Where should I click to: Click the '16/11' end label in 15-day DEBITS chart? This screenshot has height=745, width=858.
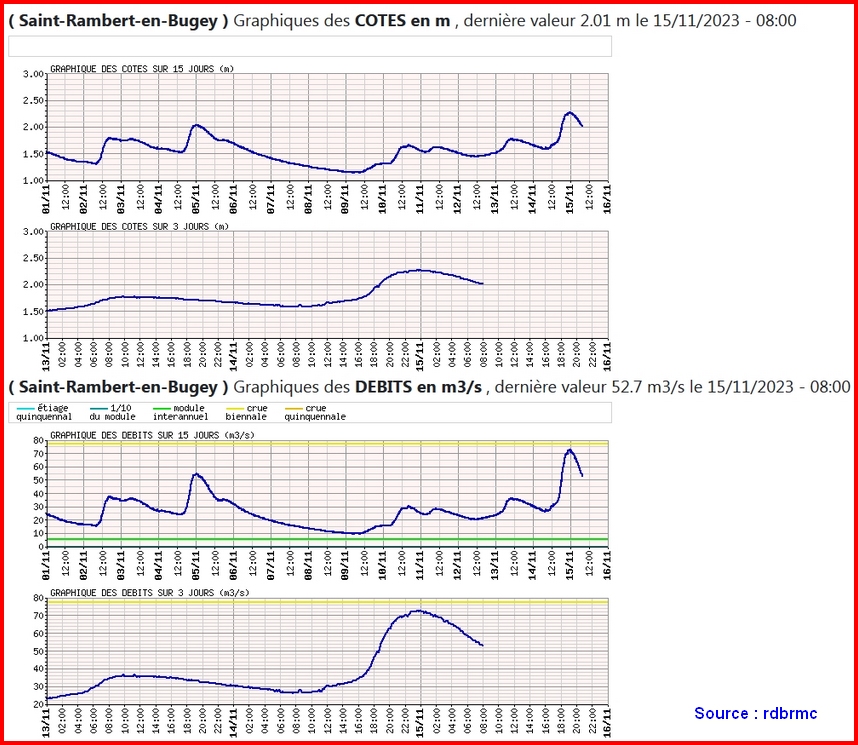pyautogui.click(x=607, y=565)
